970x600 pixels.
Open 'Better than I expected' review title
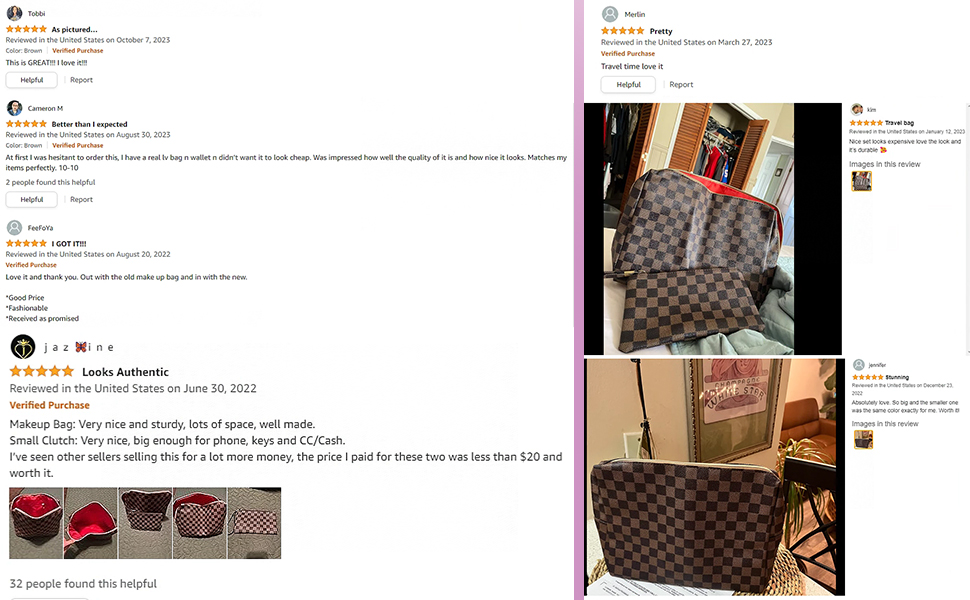click(x=89, y=124)
